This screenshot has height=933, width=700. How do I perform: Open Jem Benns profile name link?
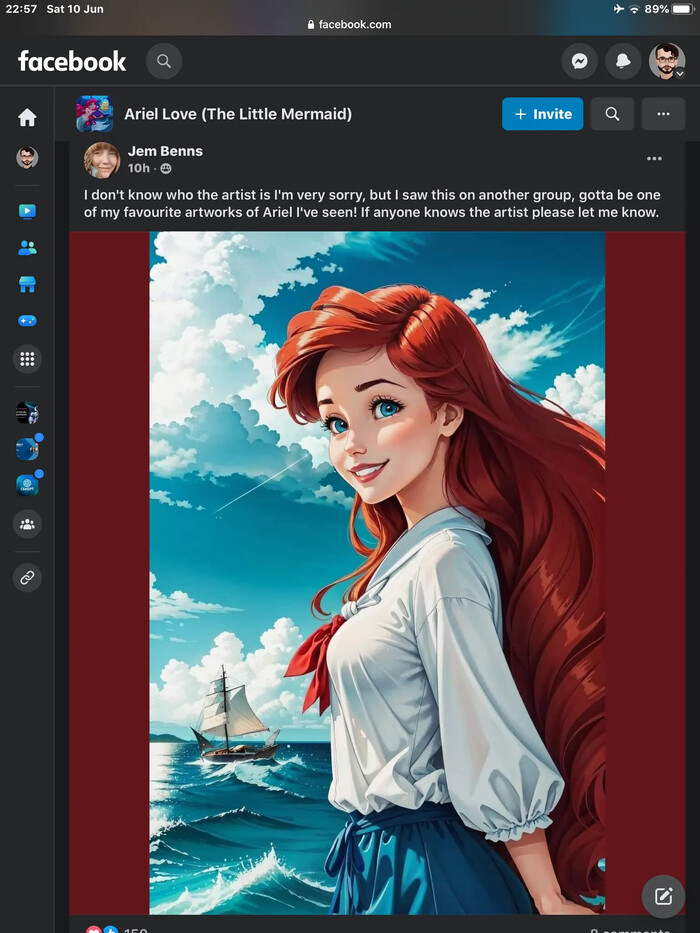coord(165,151)
